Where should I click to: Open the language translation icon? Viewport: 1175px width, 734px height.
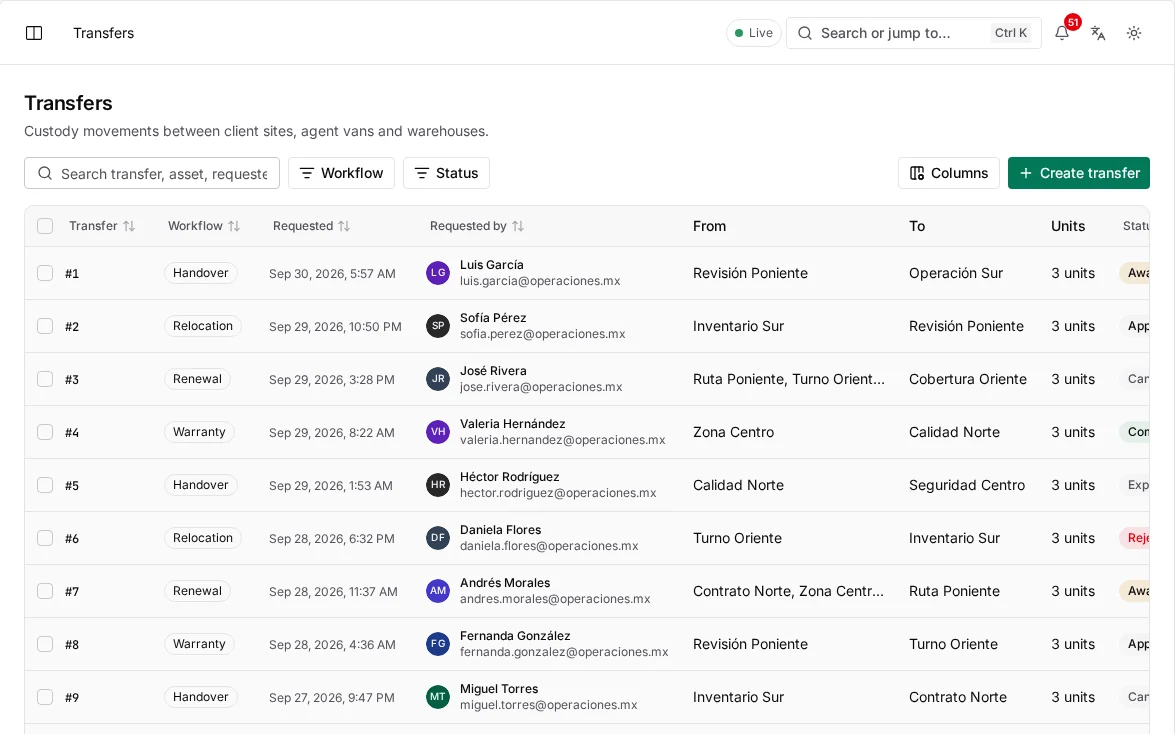[1098, 33]
